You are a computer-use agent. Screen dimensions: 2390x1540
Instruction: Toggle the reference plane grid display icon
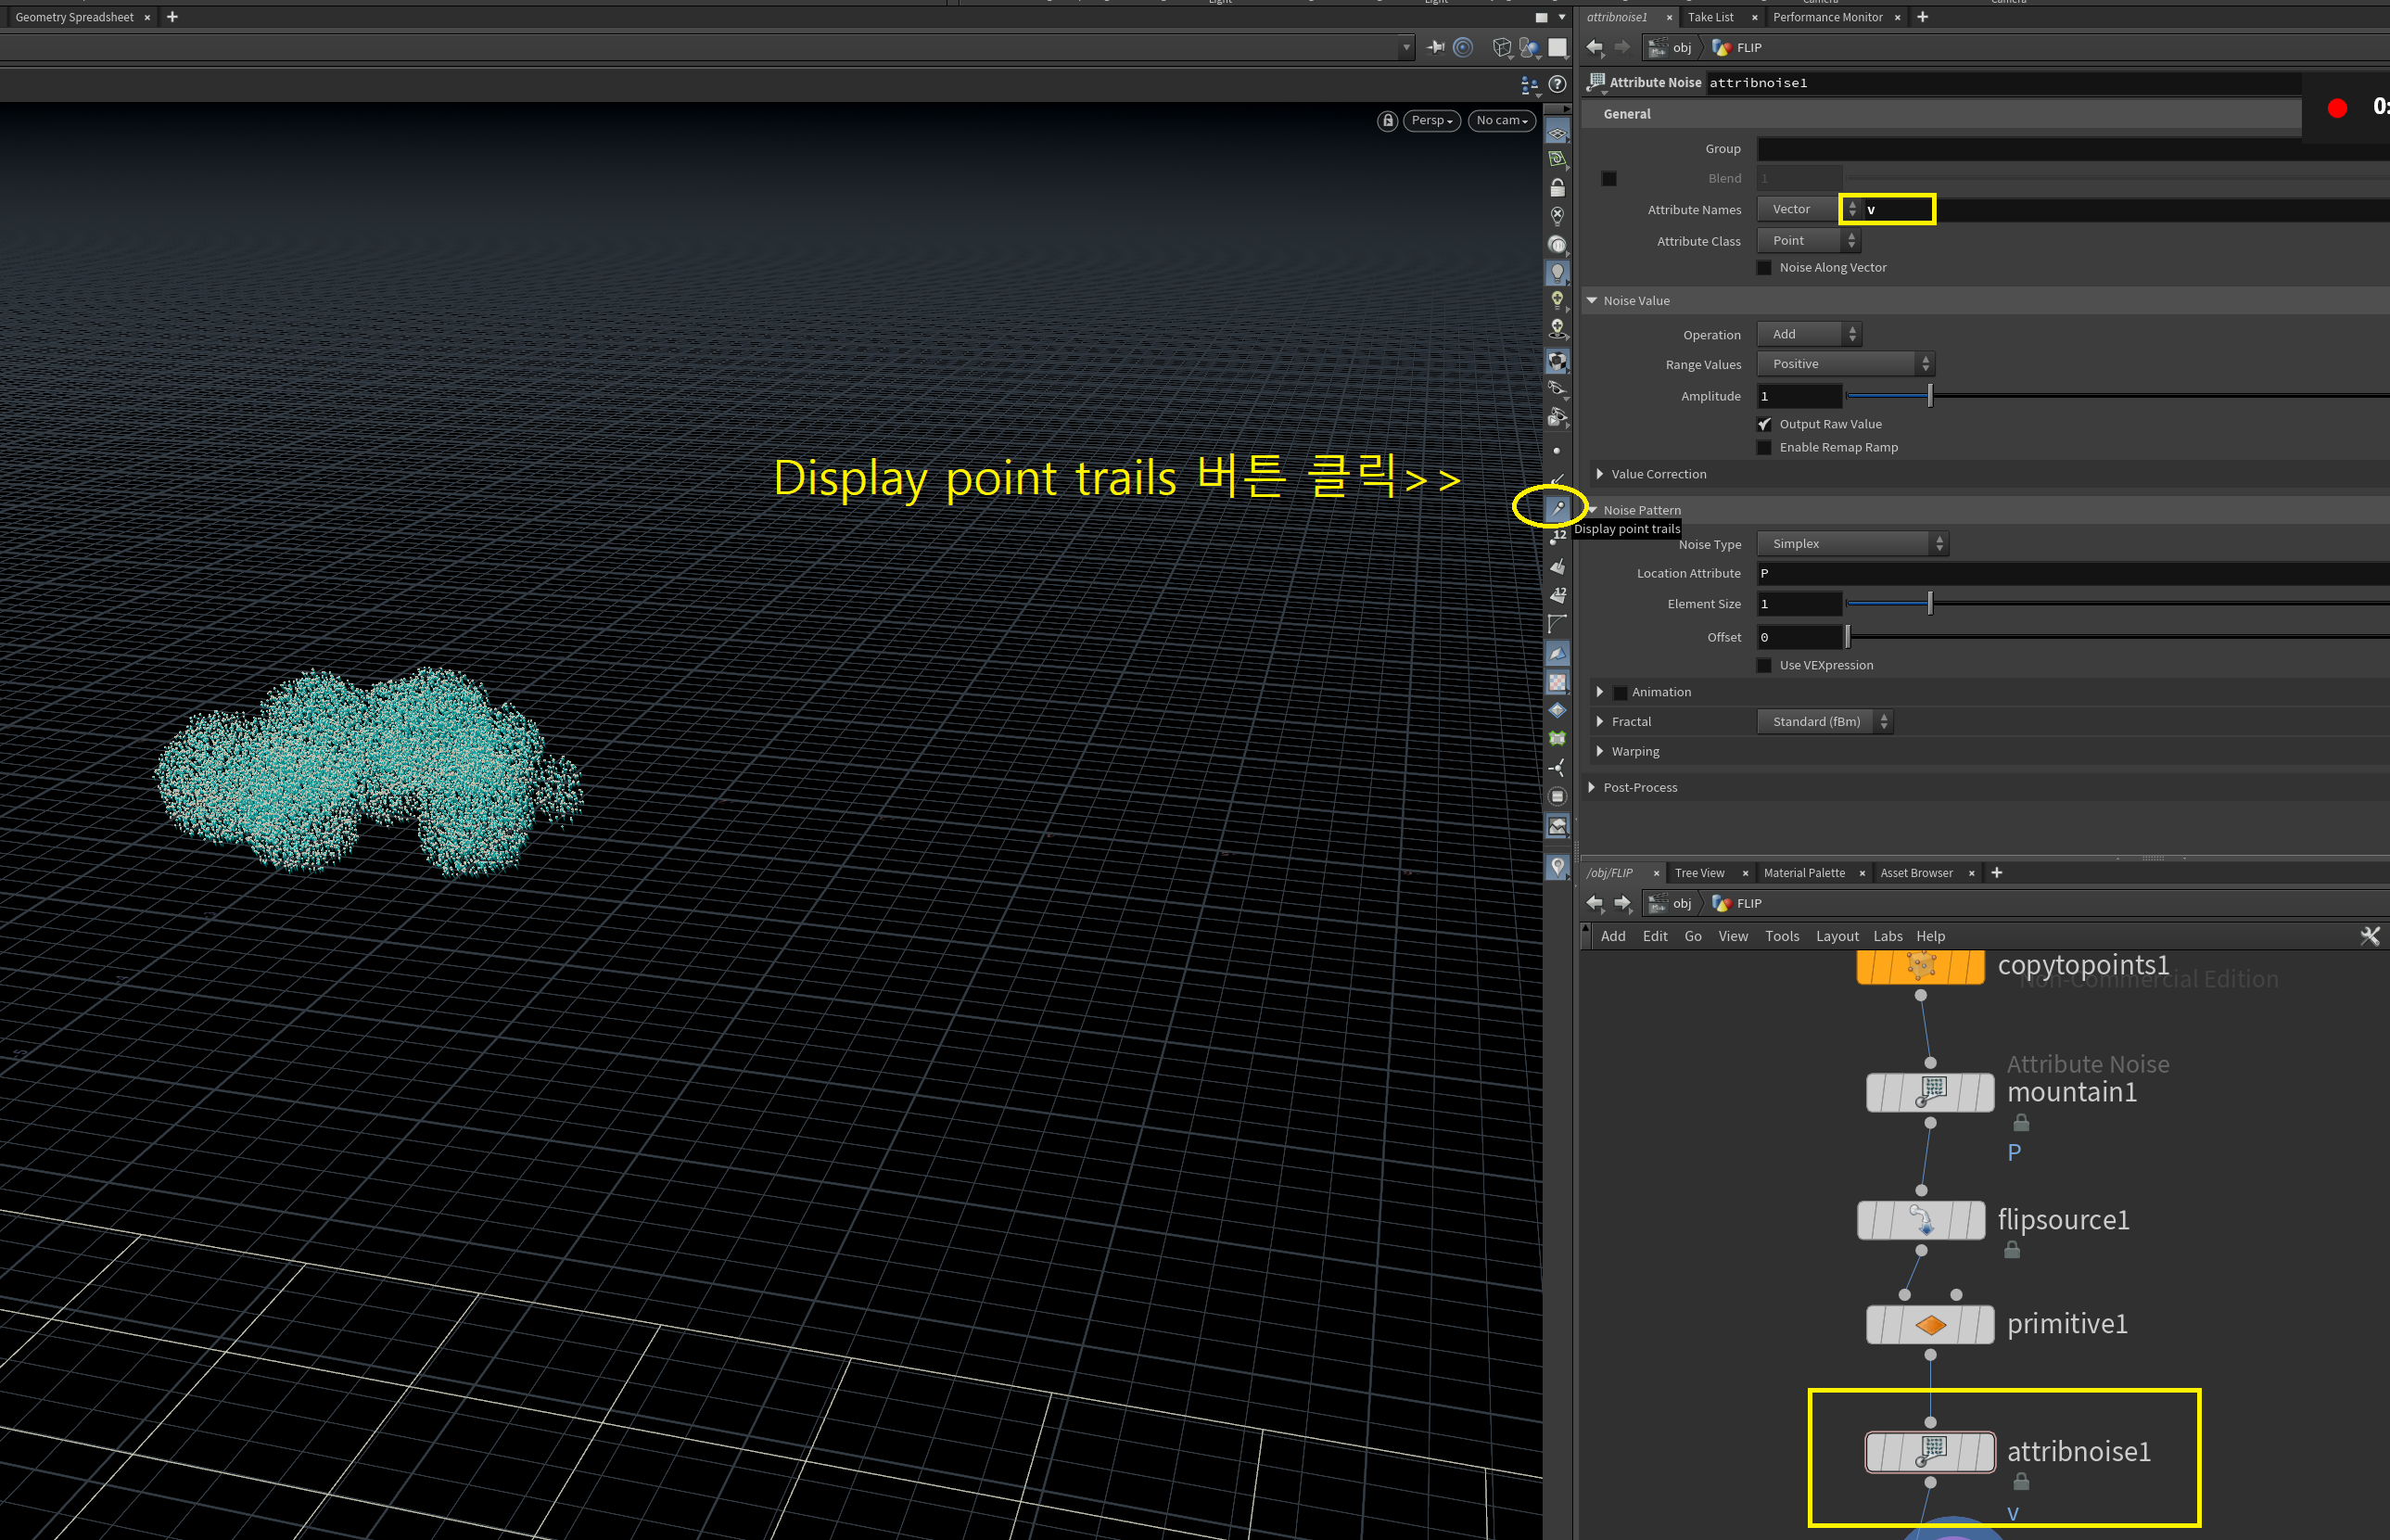1557,132
